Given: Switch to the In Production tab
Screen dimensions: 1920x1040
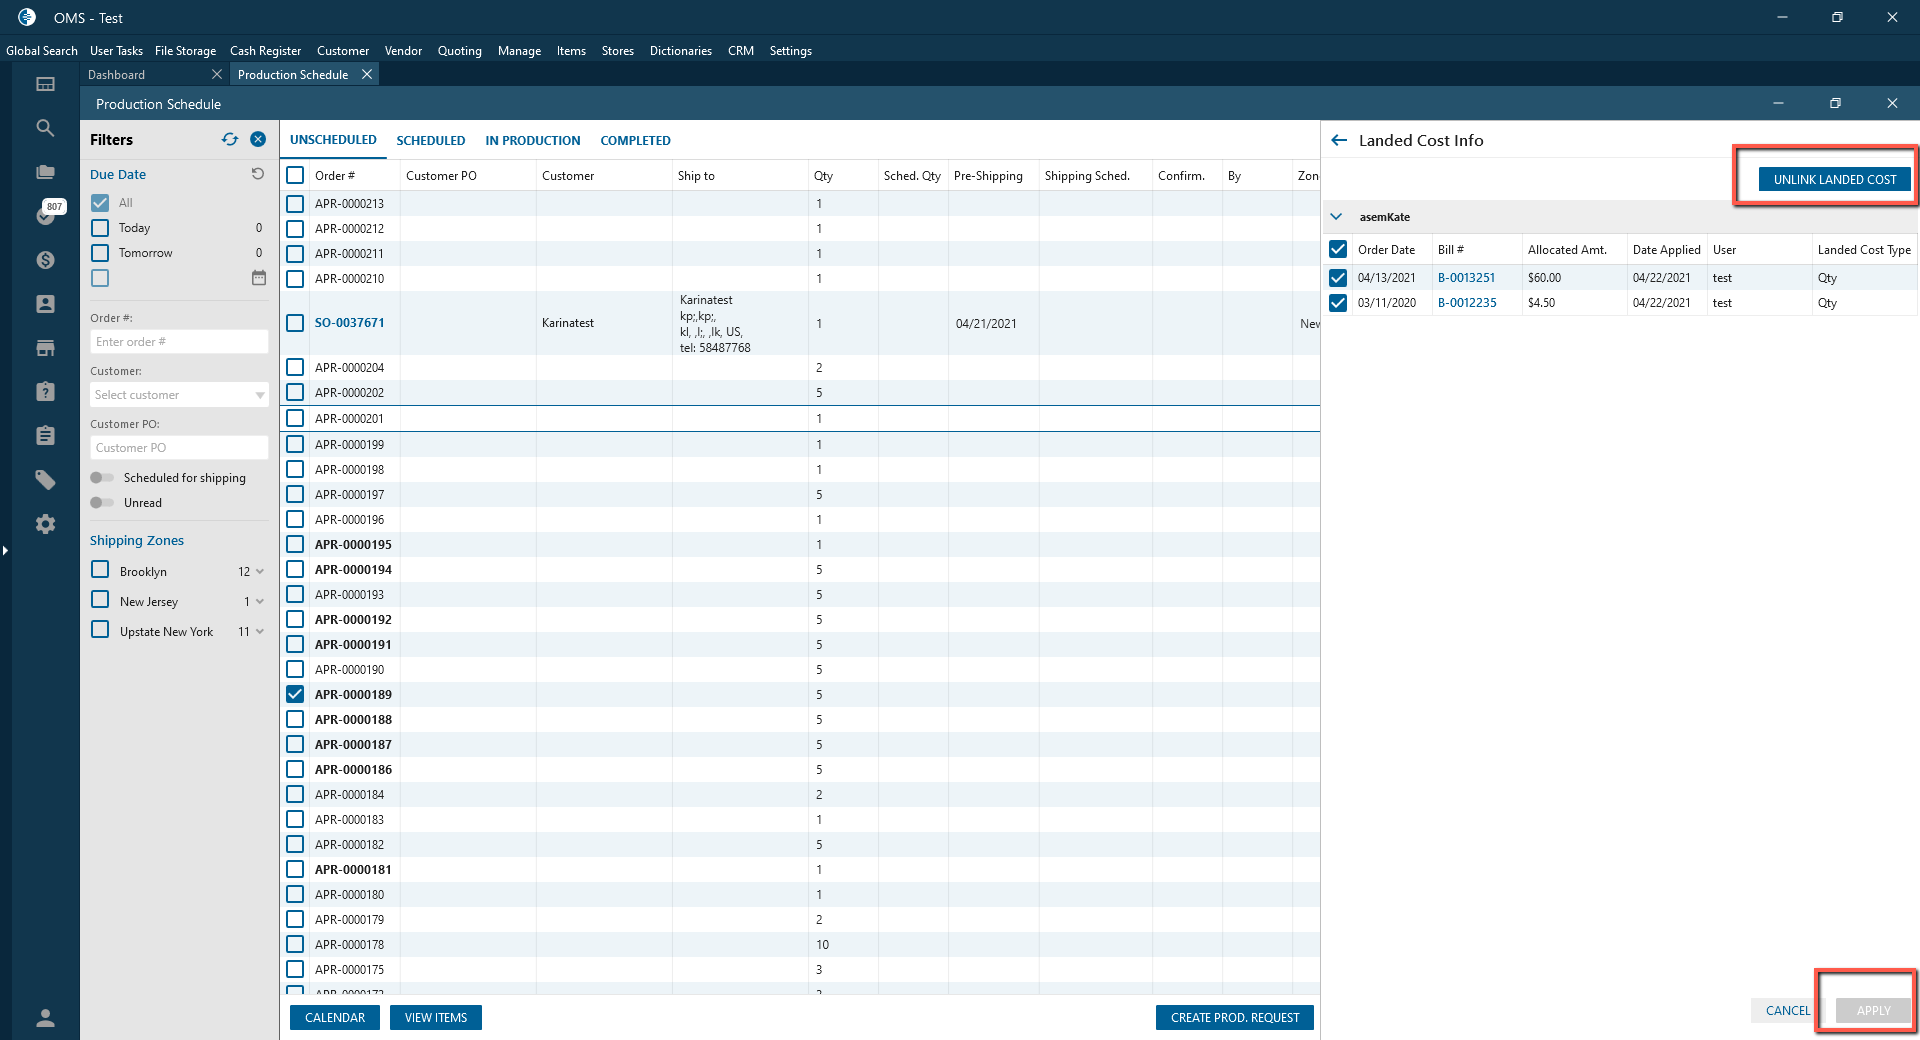Looking at the screenshot, I should [x=532, y=141].
